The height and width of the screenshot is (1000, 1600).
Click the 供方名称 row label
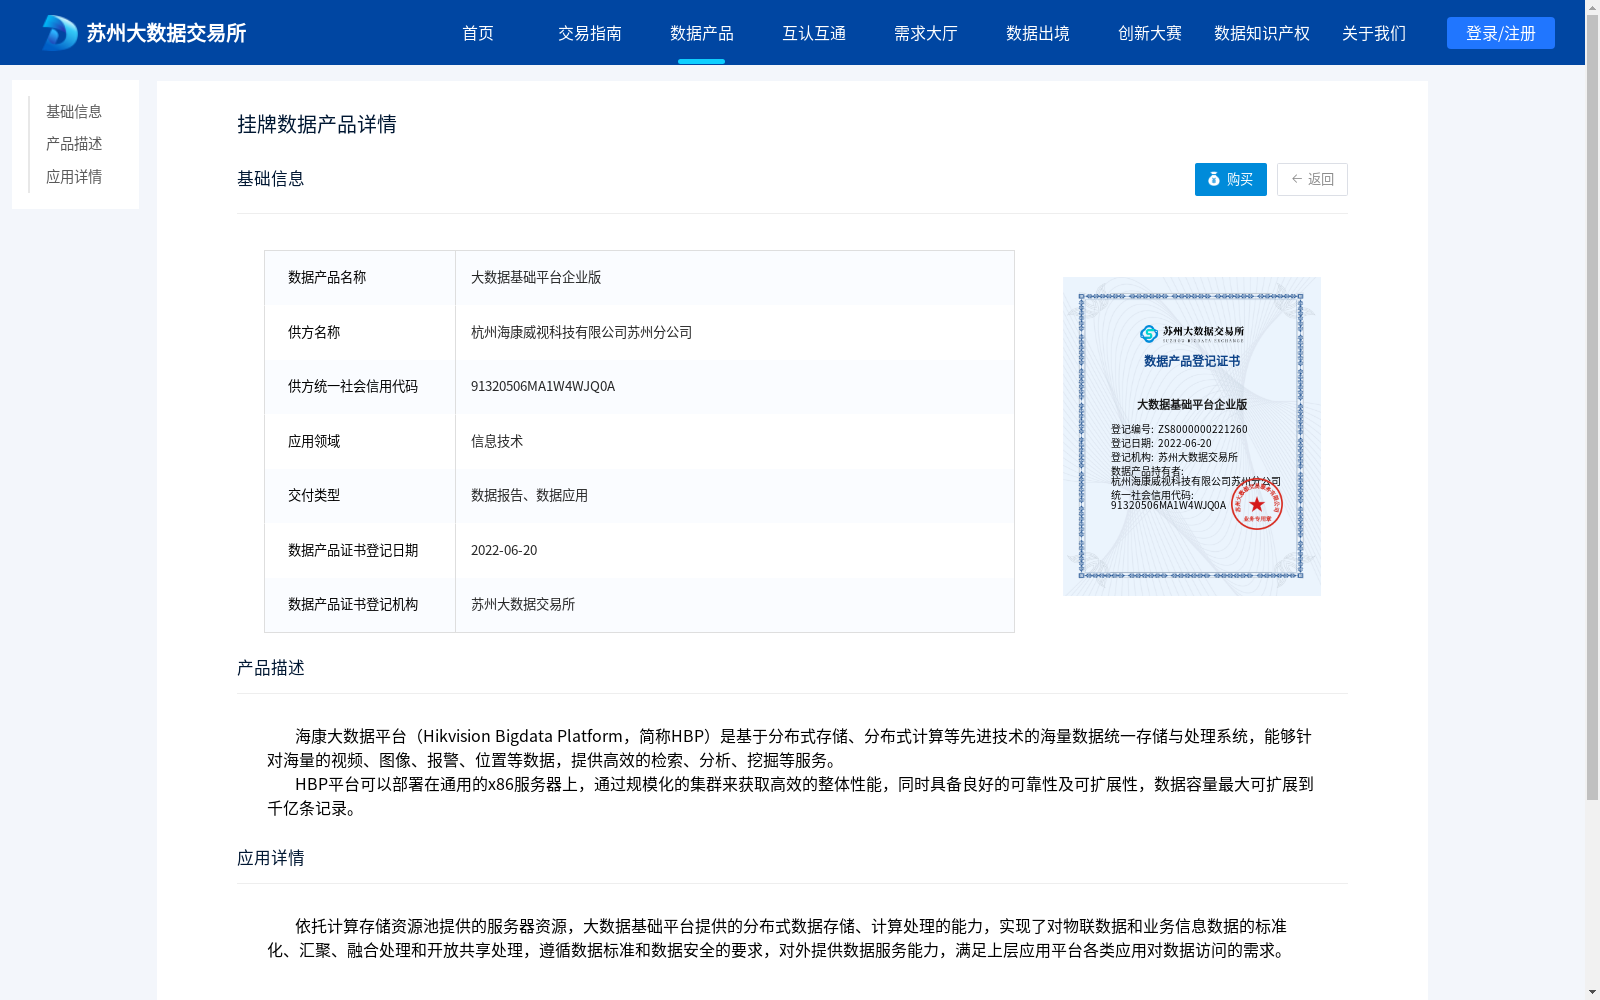(314, 332)
